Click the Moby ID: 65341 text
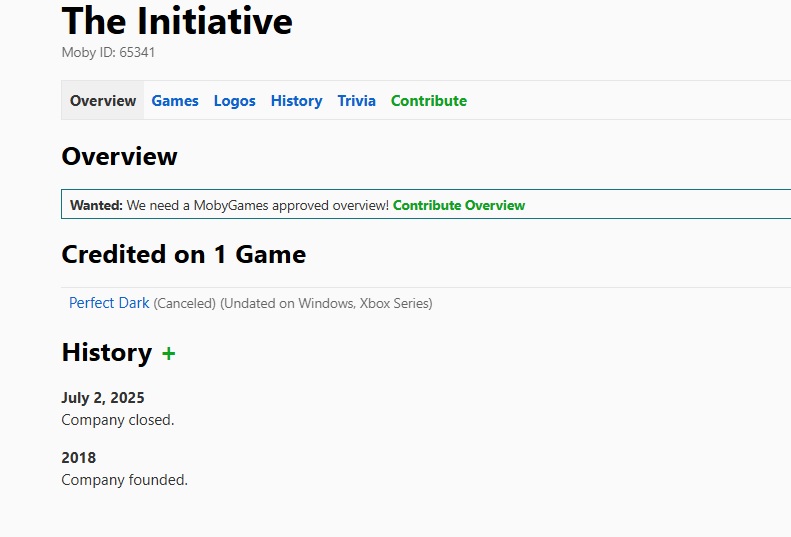The width and height of the screenshot is (791, 537). [x=108, y=52]
